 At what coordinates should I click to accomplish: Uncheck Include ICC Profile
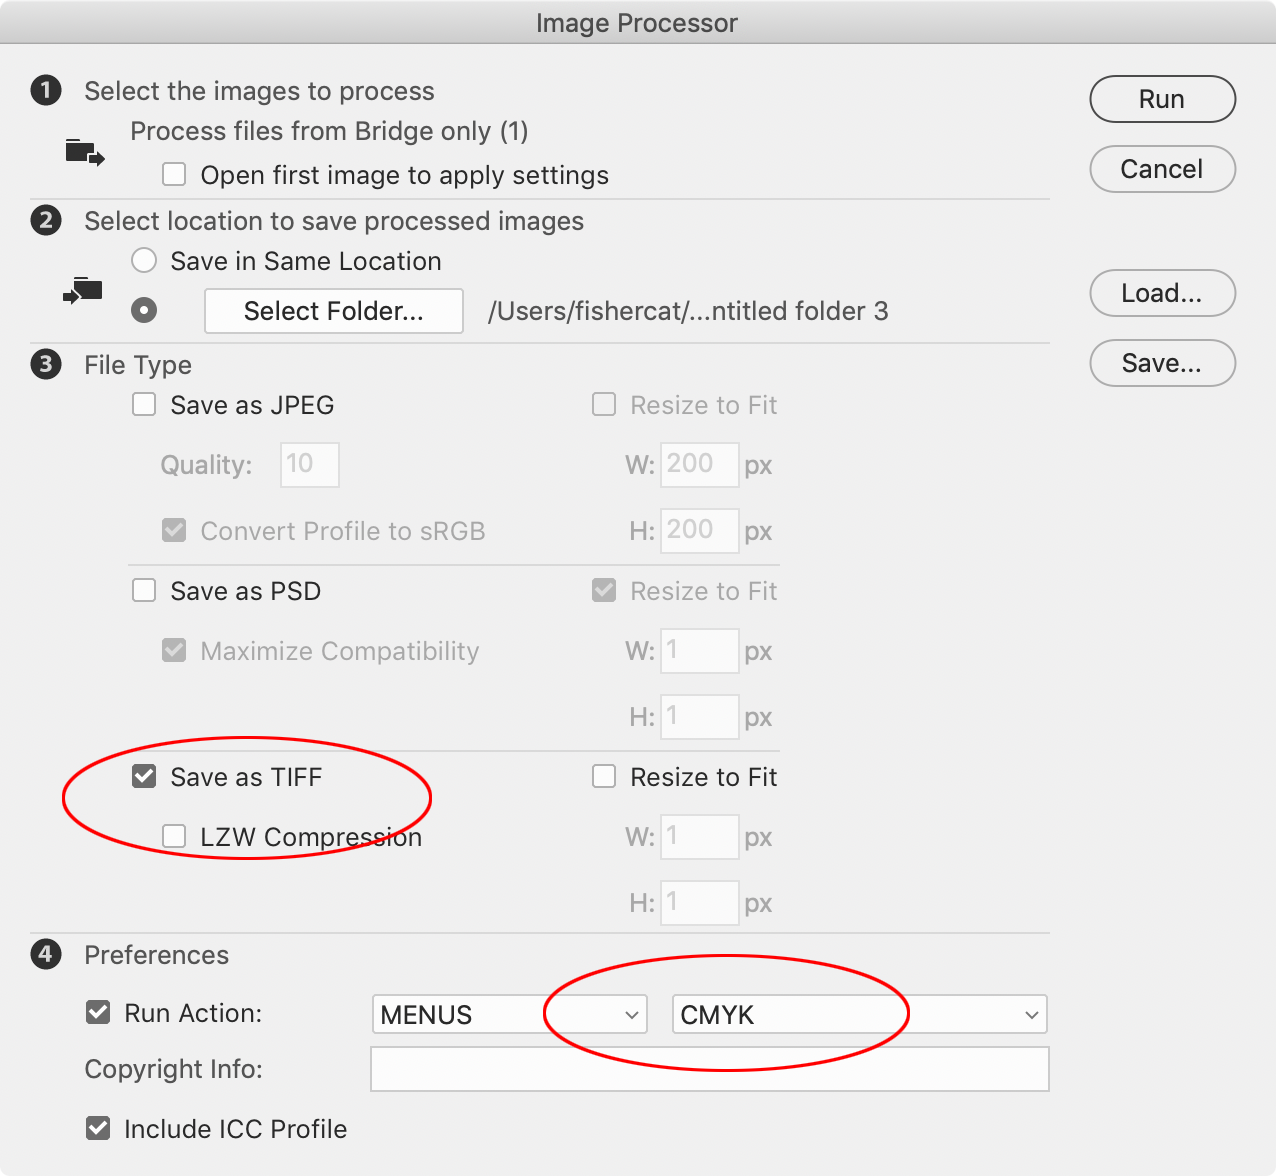pos(97,1128)
